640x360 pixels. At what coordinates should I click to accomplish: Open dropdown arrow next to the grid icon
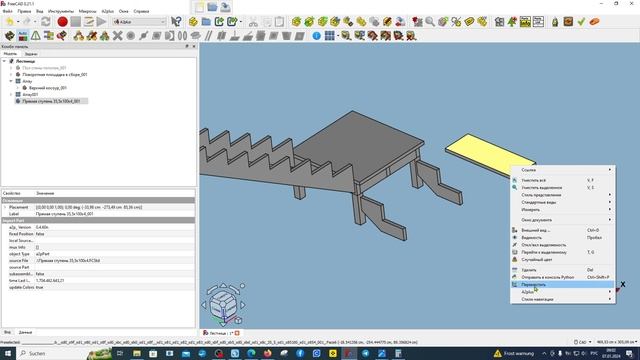(x=338, y=36)
